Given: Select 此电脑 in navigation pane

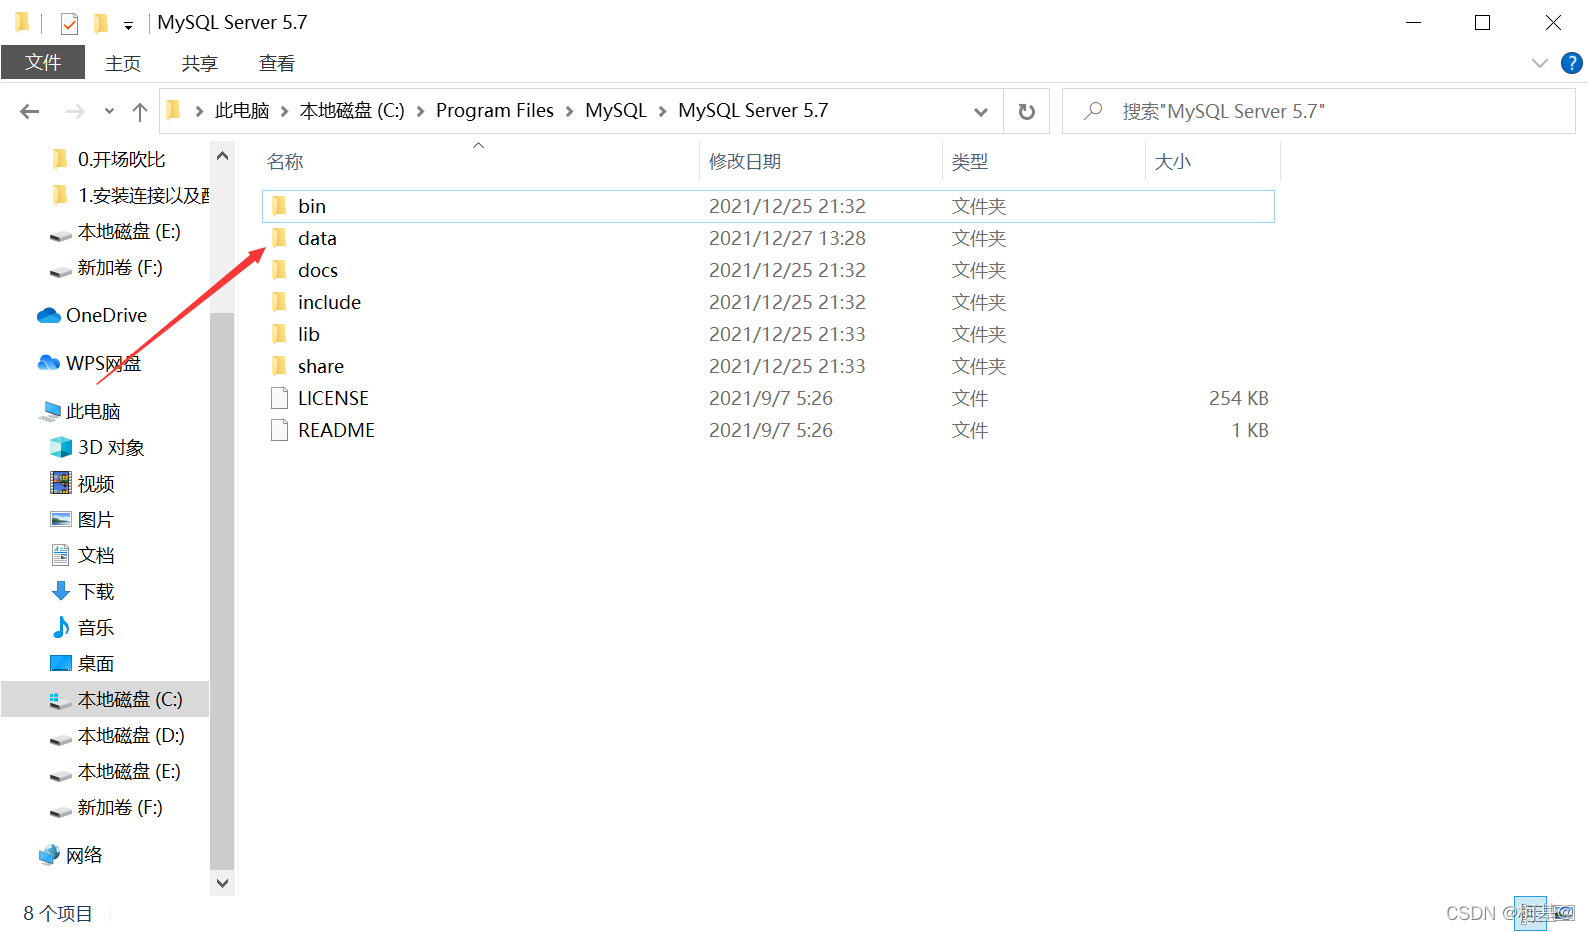Looking at the screenshot, I should coord(79,411).
